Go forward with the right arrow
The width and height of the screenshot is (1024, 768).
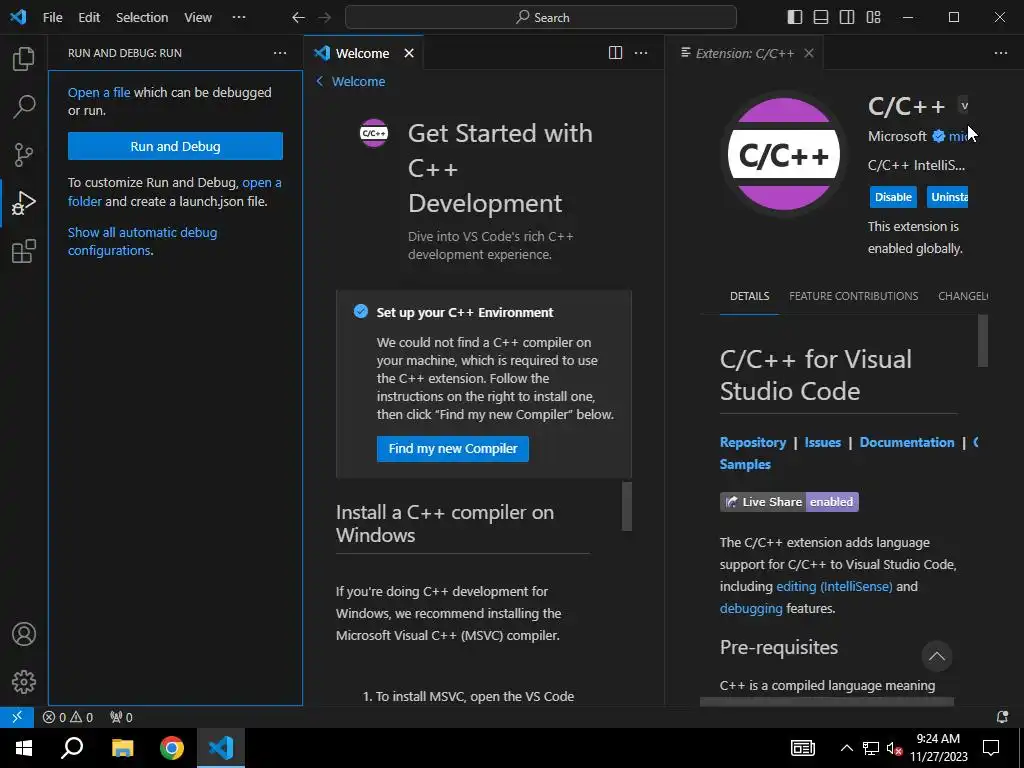(324, 18)
